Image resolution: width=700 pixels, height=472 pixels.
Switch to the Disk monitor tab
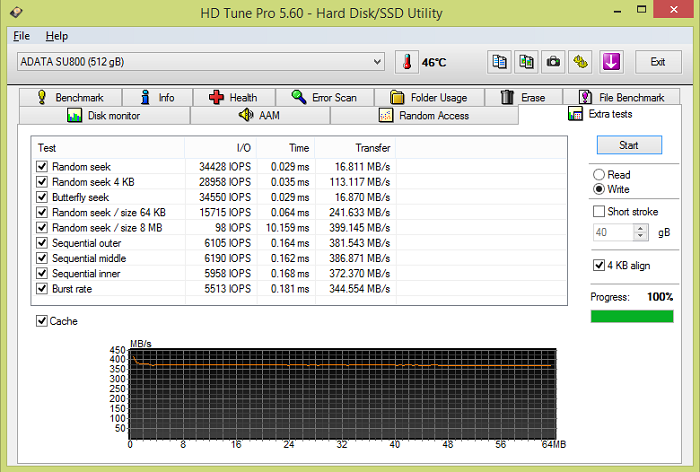104,116
